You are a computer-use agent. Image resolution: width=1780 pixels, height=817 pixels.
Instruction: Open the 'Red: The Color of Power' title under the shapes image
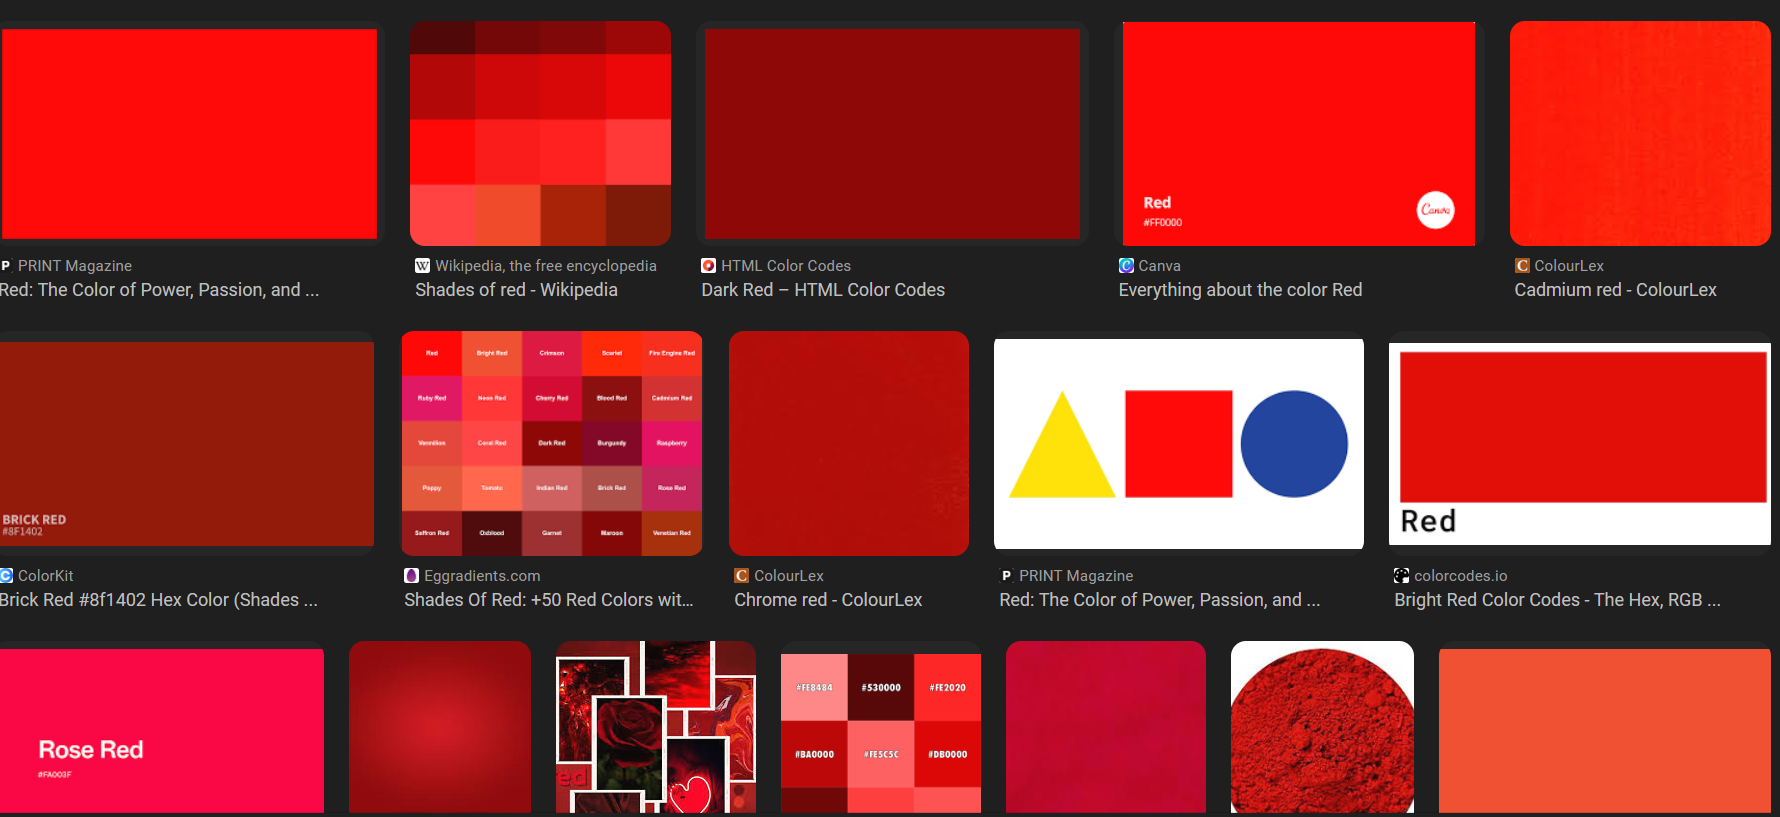coord(1159,600)
